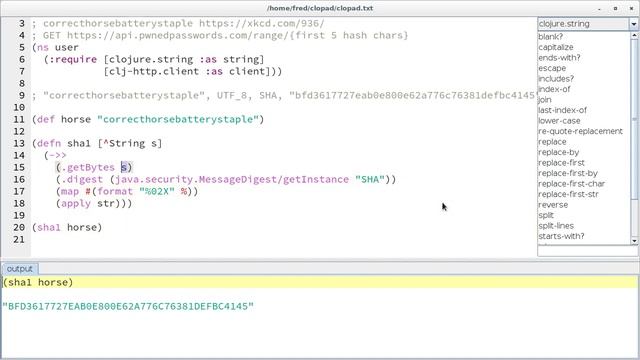Select 'includes?' in the function list

tap(556, 79)
